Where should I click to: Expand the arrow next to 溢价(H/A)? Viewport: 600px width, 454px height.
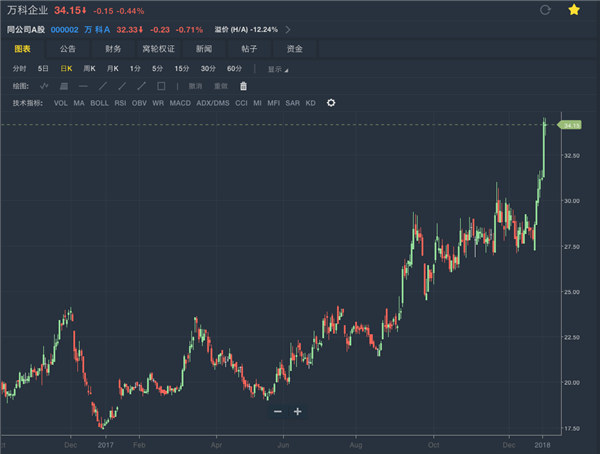tap(287, 30)
